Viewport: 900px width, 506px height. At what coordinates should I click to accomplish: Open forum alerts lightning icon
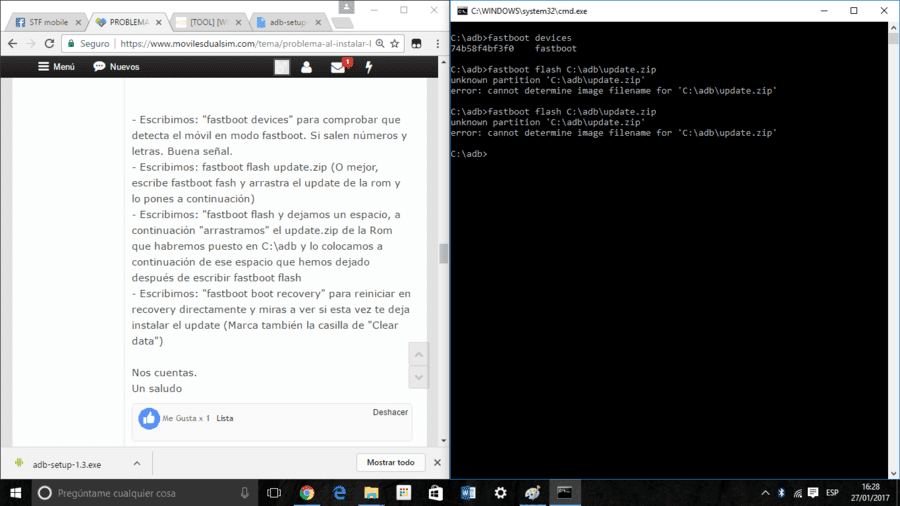point(369,67)
